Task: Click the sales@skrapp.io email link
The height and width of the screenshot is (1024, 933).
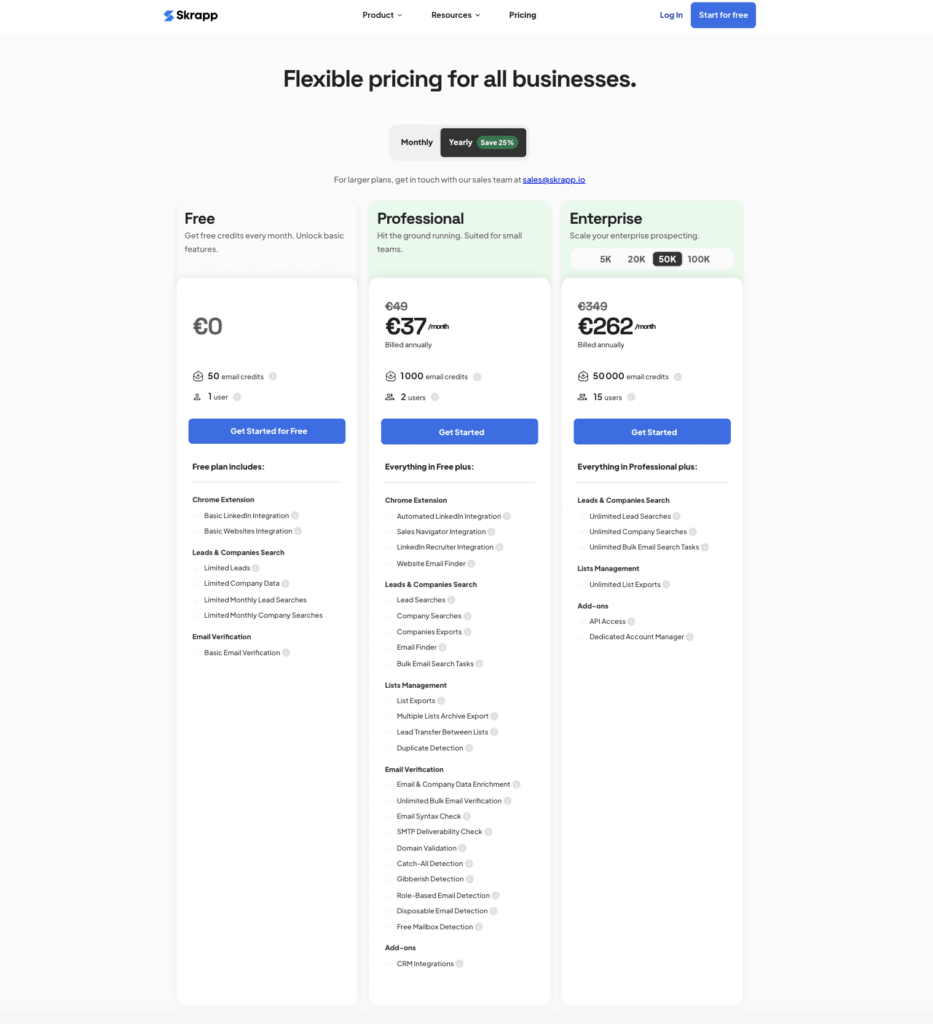Action: pos(554,180)
